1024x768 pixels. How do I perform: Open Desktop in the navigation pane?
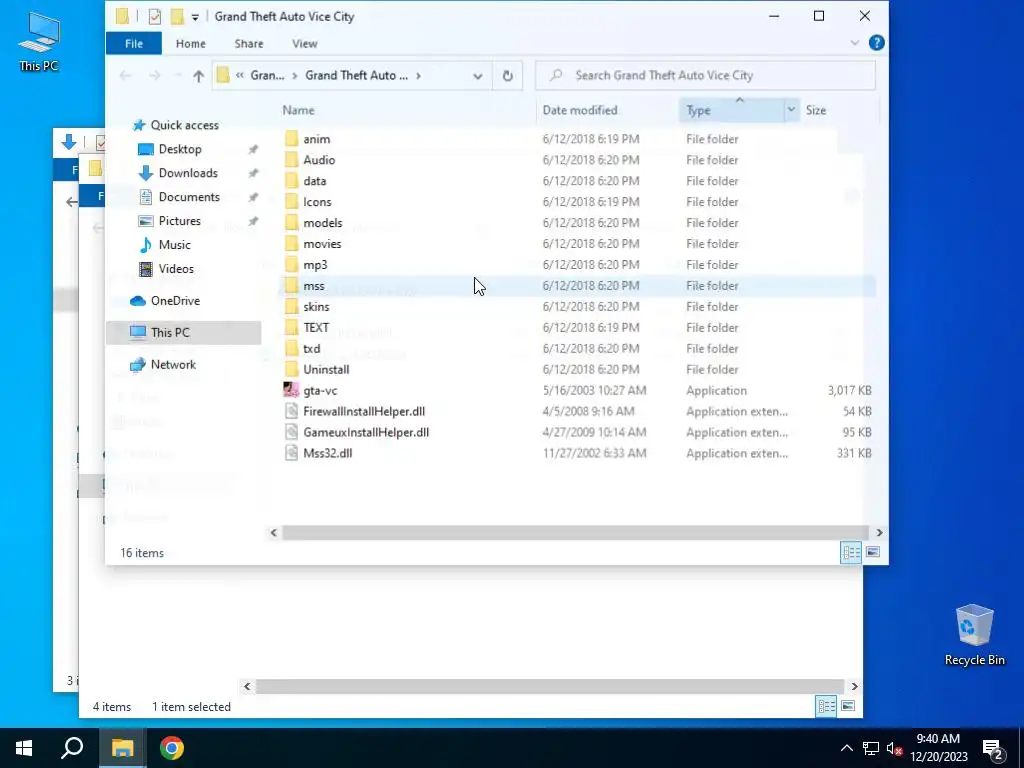(180, 149)
